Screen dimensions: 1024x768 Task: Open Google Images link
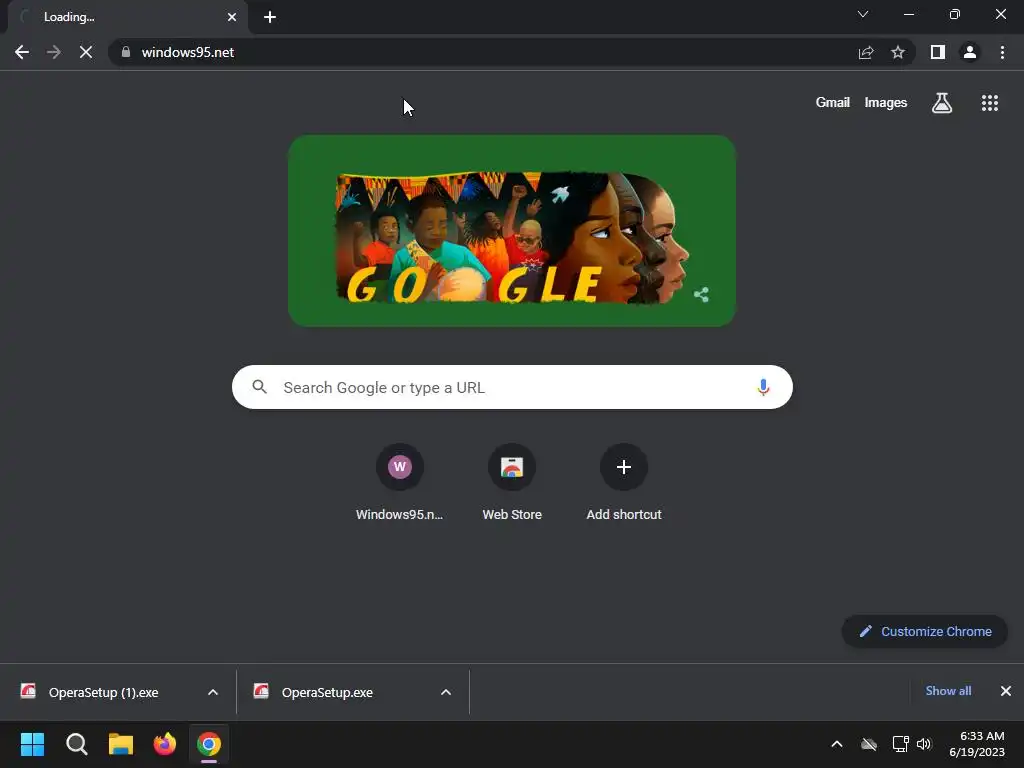(886, 103)
